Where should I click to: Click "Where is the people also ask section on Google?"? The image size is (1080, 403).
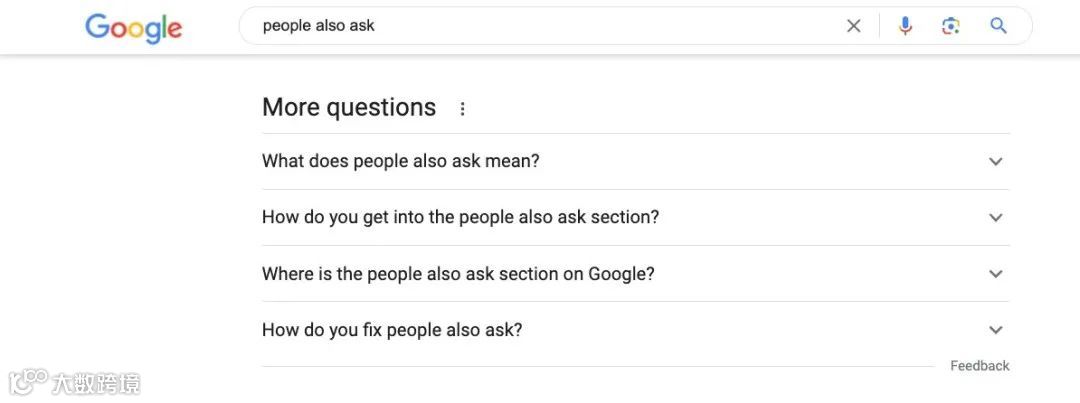pyautogui.click(x=458, y=273)
